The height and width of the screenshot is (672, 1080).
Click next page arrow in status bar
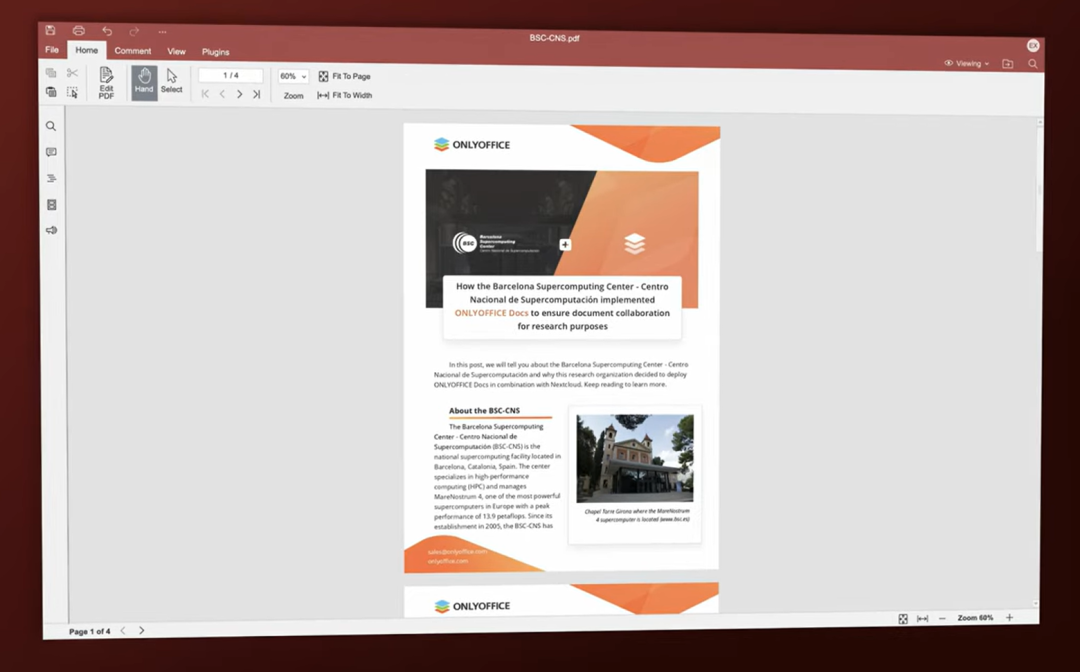142,630
